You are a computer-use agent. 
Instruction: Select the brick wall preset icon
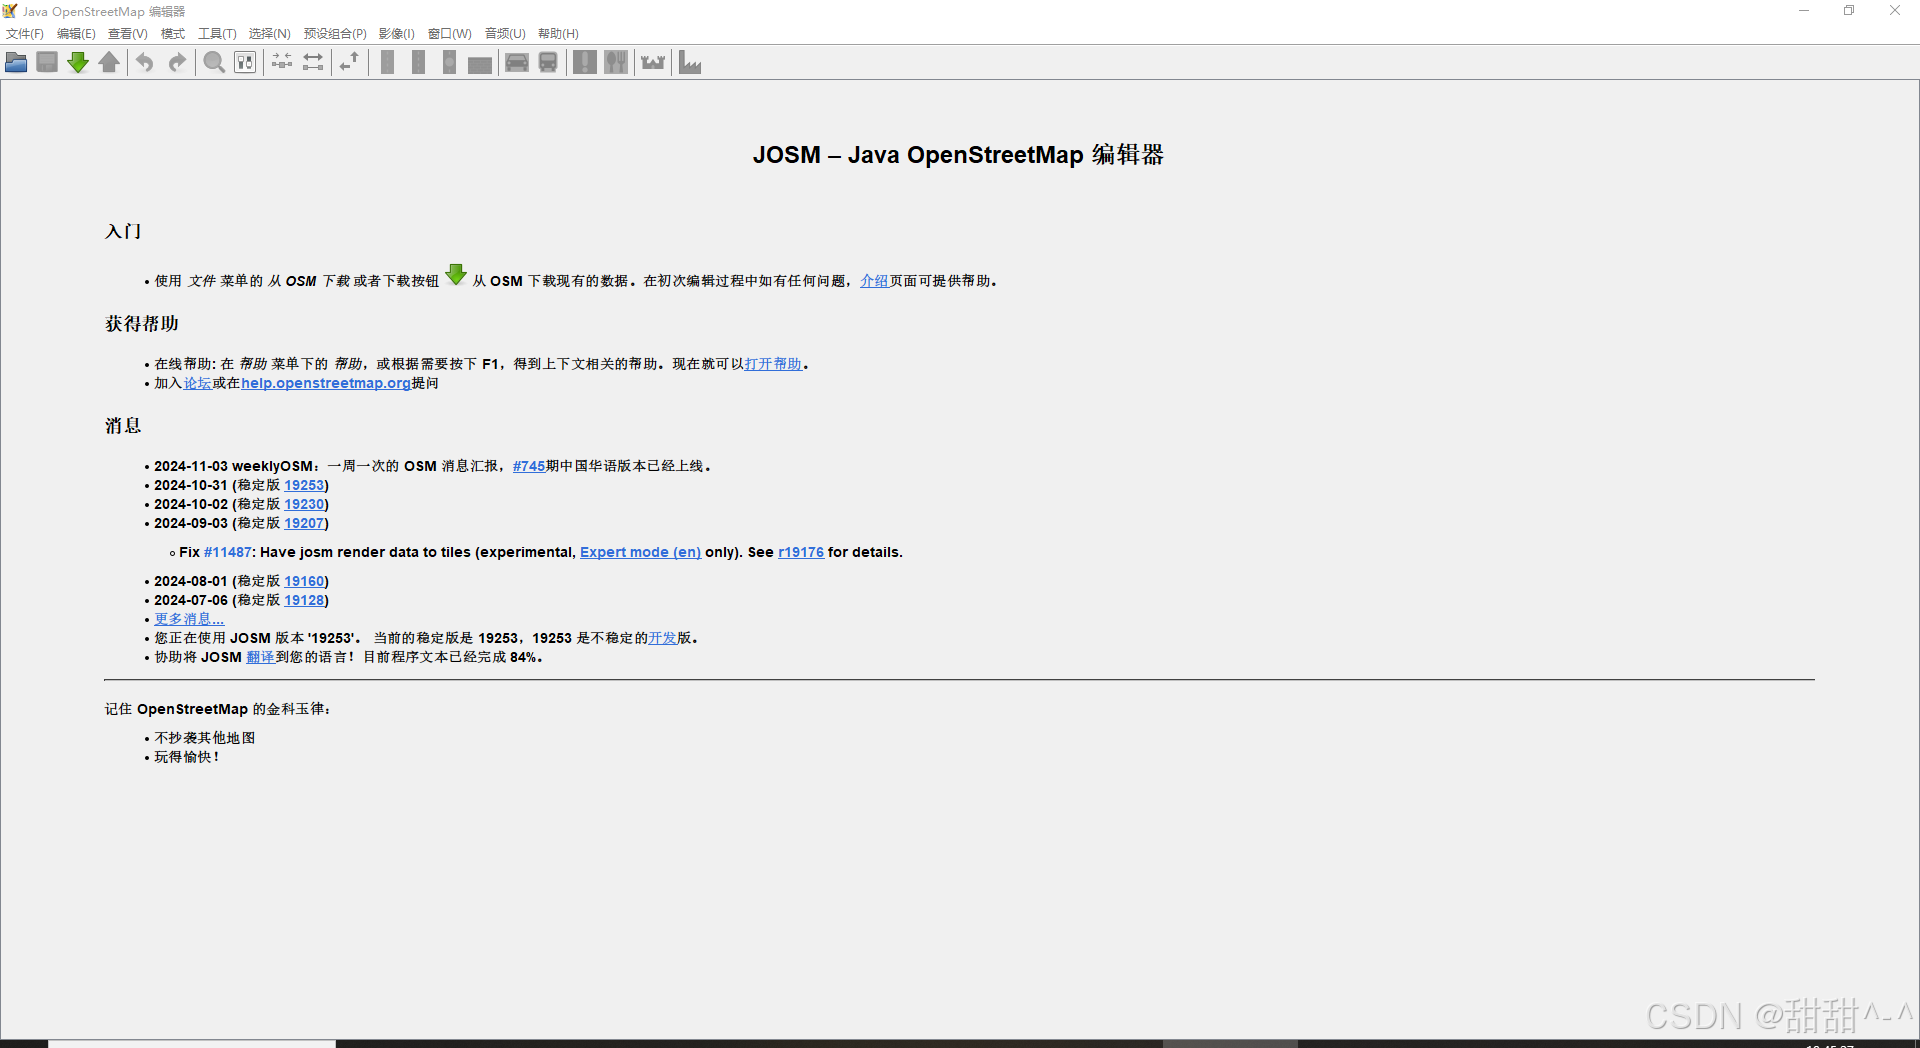coord(480,63)
